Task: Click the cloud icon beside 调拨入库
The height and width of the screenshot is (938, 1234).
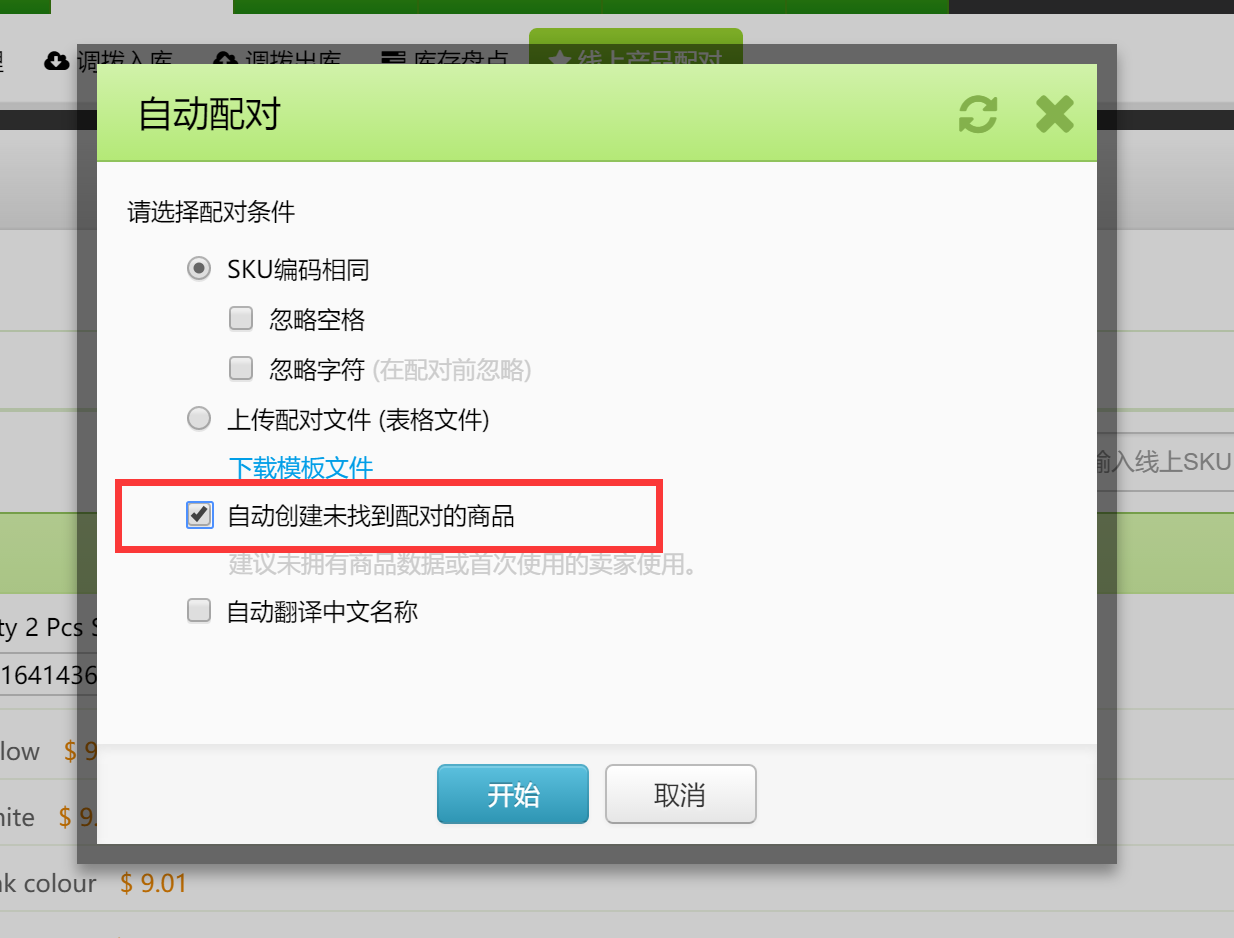Action: (x=57, y=61)
